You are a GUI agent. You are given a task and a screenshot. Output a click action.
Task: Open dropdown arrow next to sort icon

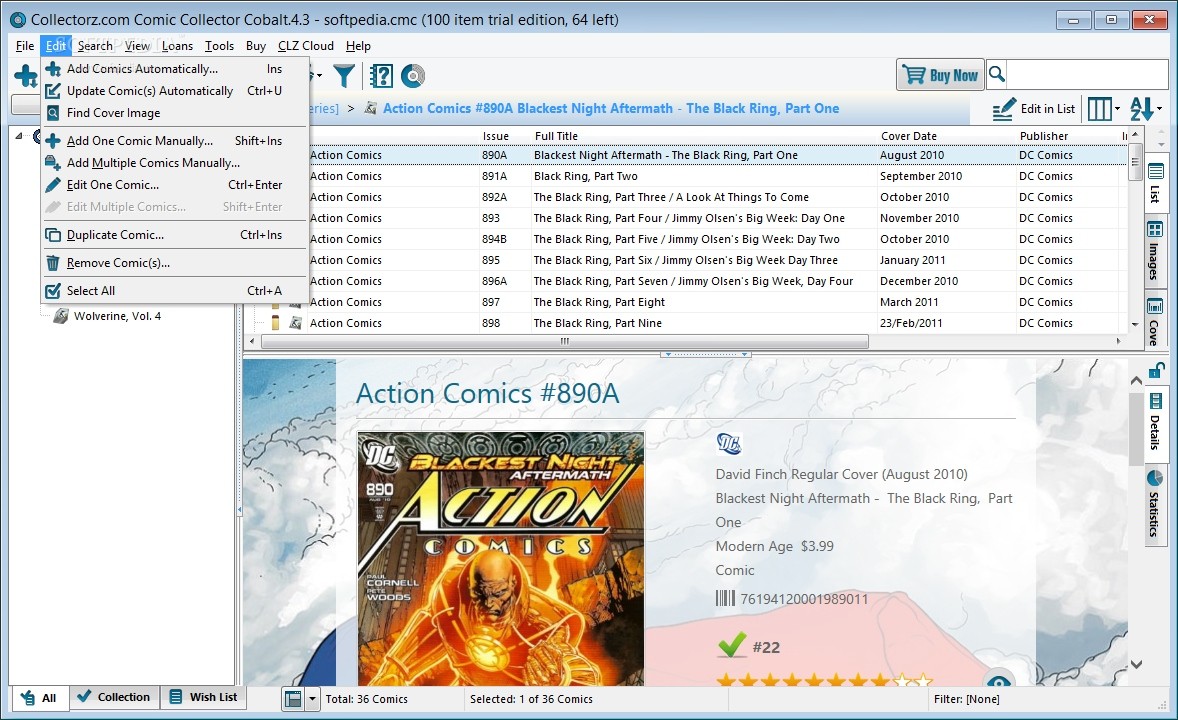1159,109
